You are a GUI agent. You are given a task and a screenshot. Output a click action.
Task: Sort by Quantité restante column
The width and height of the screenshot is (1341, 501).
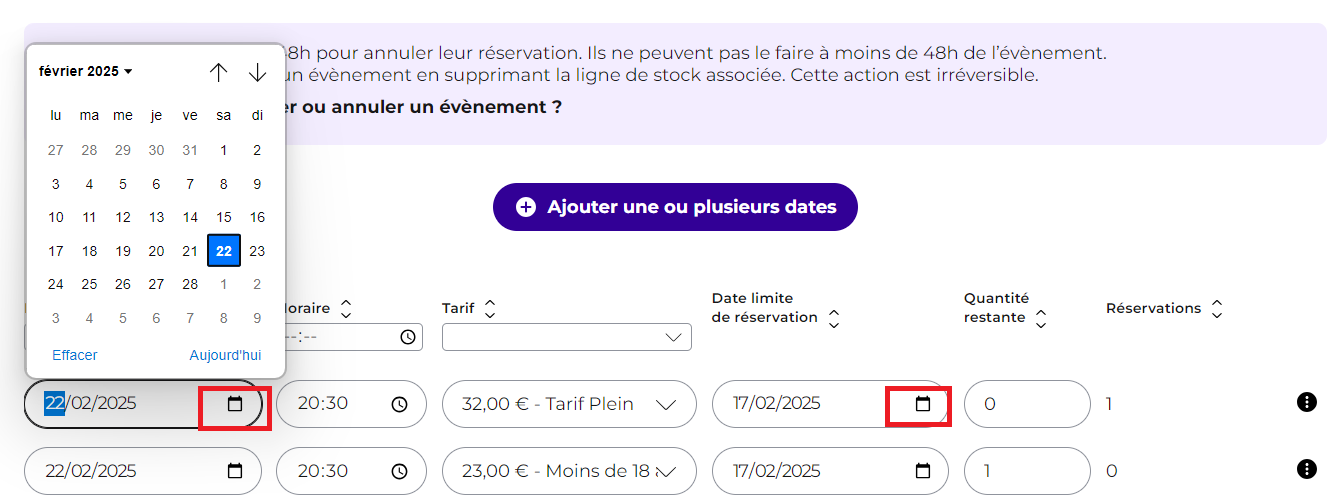pyautogui.click(x=1041, y=318)
